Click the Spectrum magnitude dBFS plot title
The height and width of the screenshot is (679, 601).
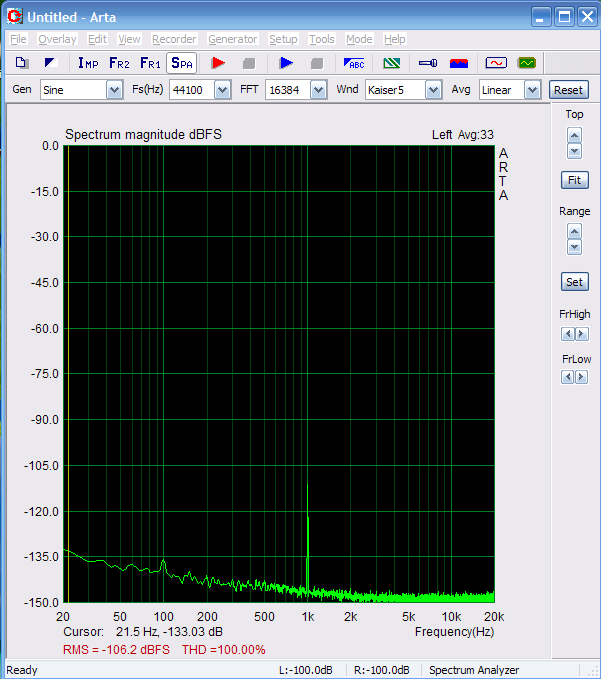pyautogui.click(x=143, y=134)
